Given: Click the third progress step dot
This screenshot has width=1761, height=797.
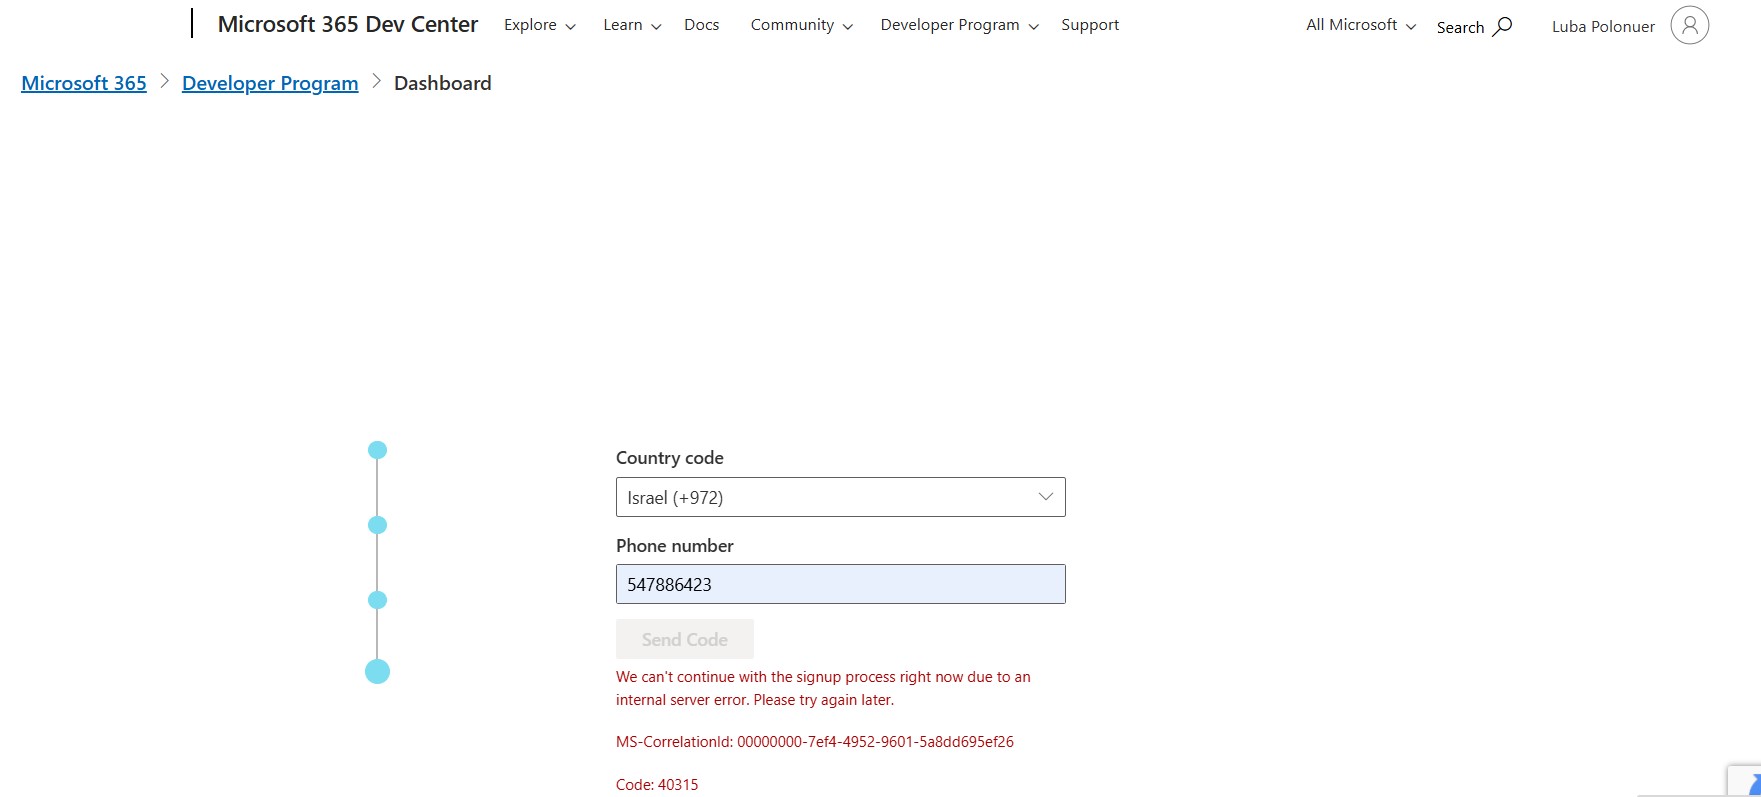Looking at the screenshot, I should [377, 600].
